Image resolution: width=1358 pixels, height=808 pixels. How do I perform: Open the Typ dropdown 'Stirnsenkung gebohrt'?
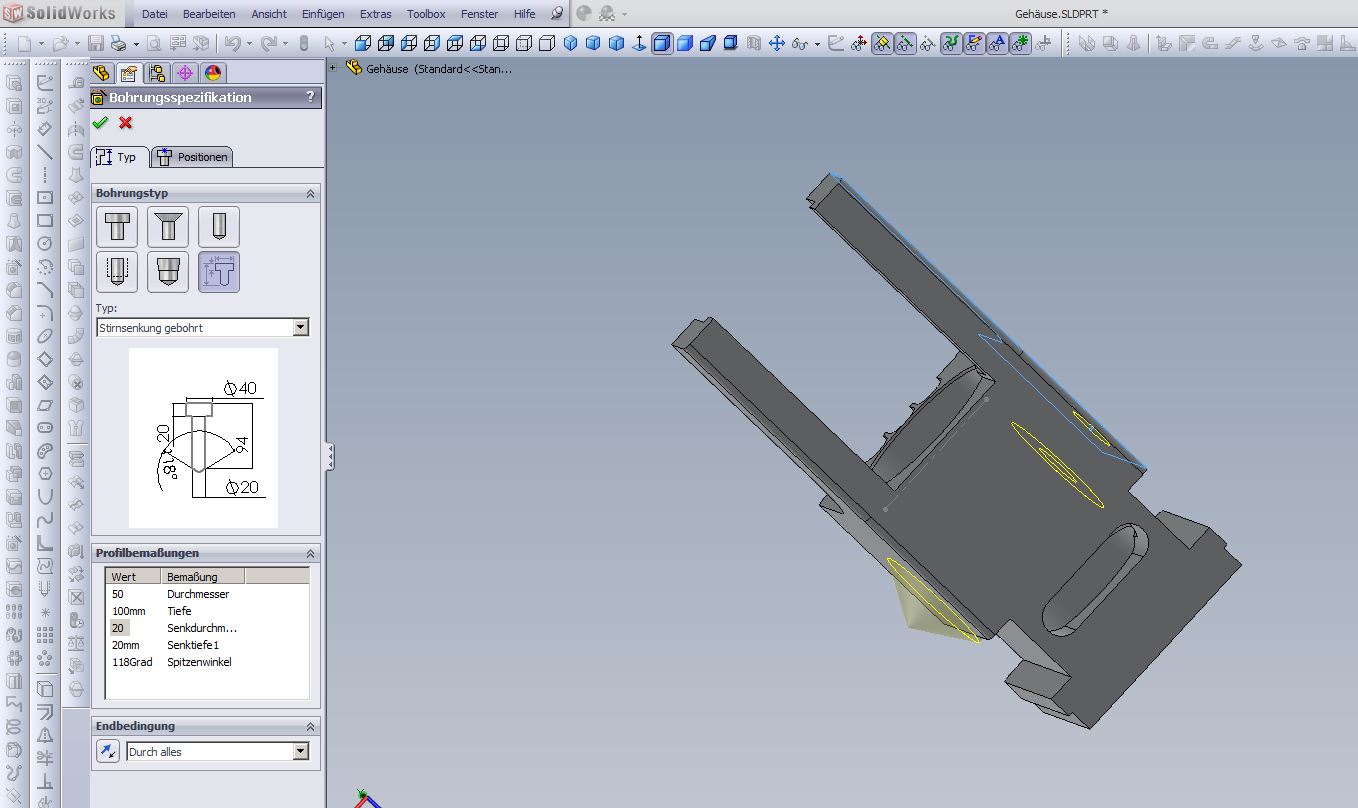pos(301,328)
